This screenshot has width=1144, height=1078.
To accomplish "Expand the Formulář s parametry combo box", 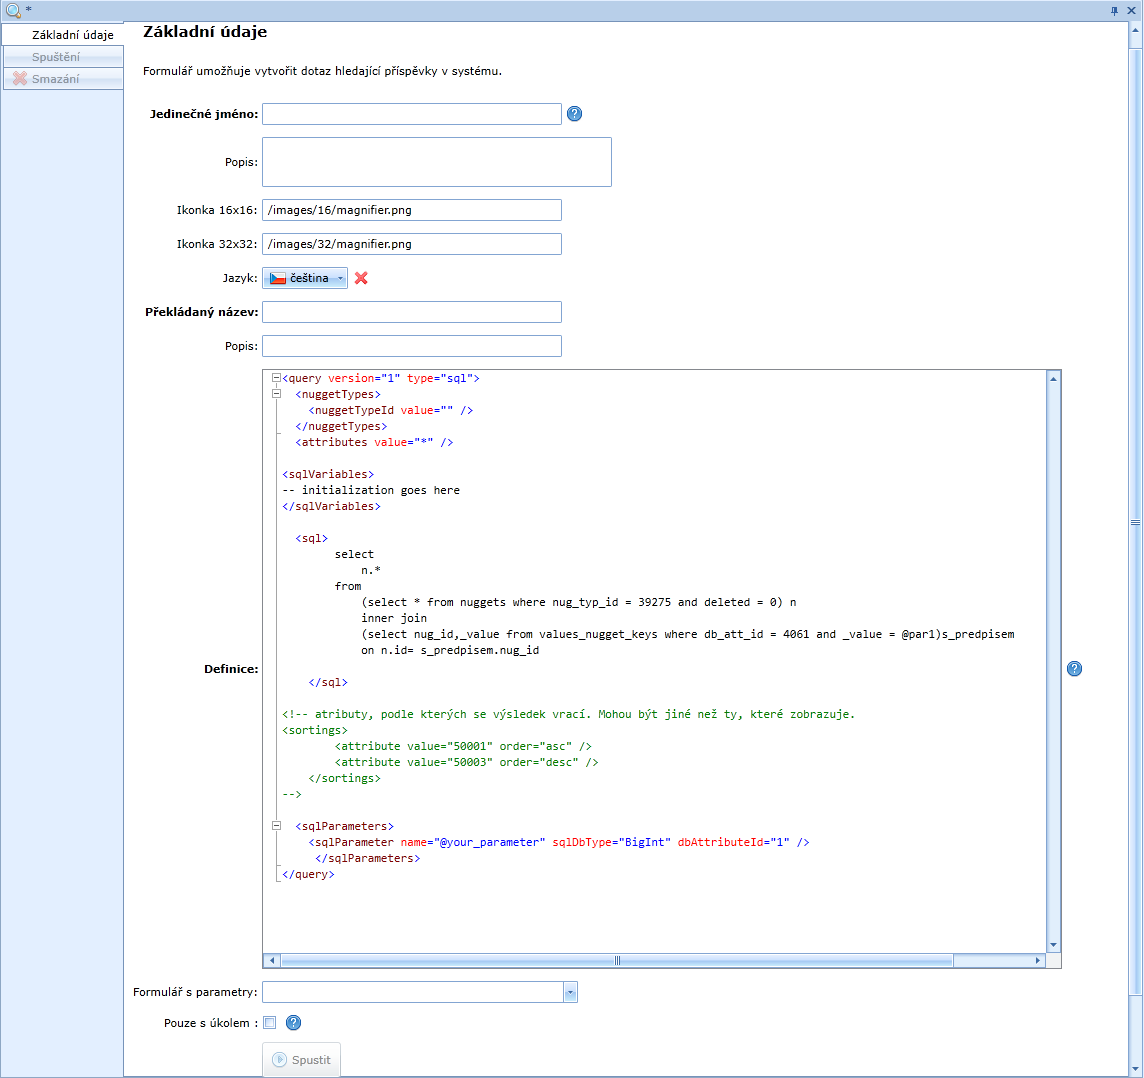I will [x=570, y=993].
